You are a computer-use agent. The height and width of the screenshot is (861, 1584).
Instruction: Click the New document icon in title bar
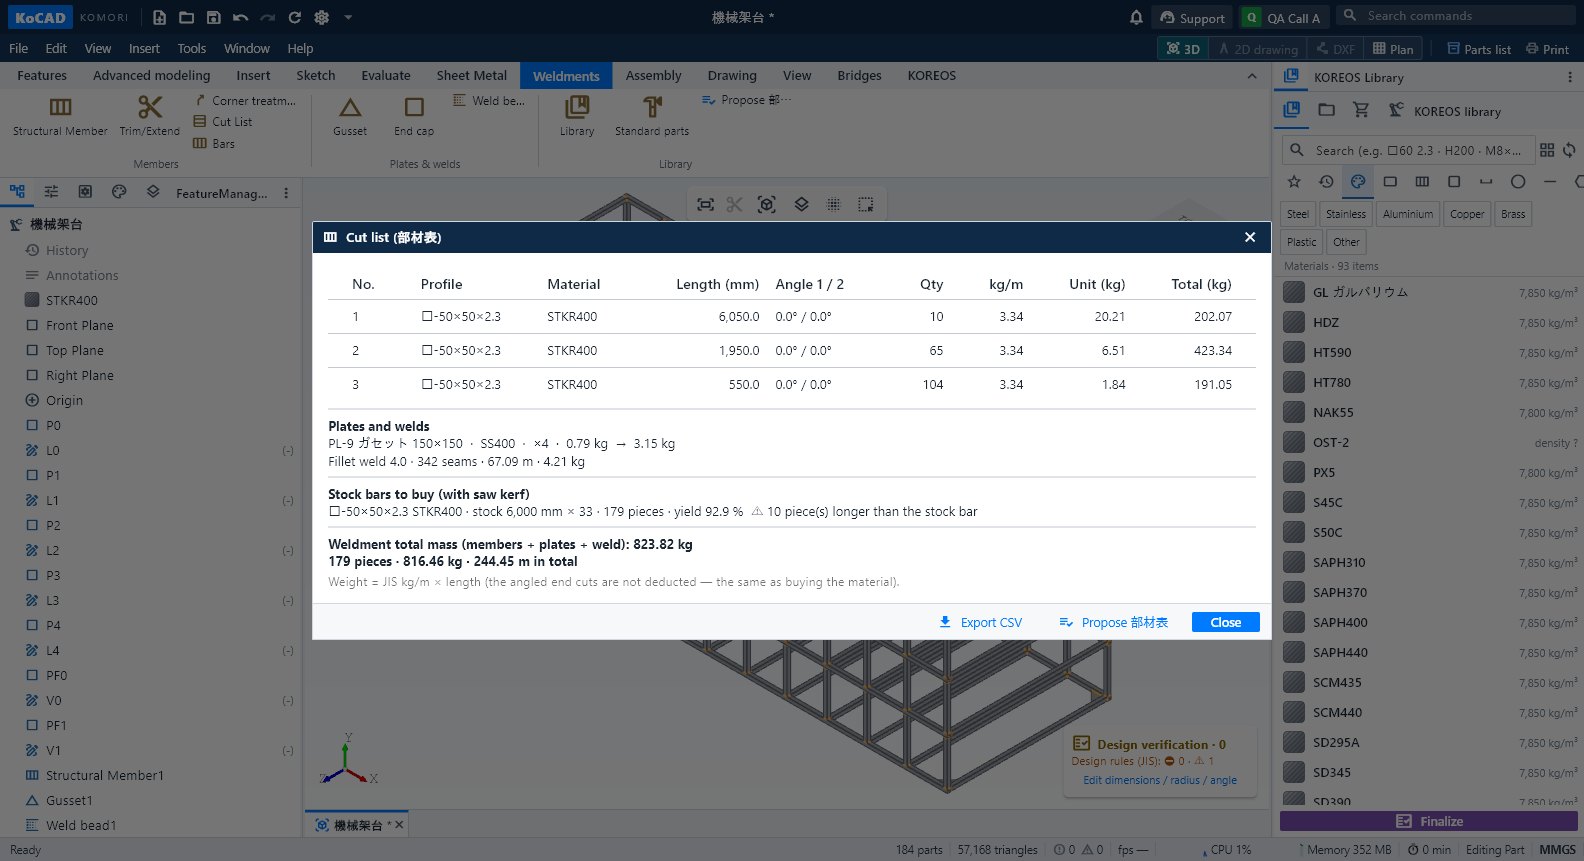[x=160, y=17]
